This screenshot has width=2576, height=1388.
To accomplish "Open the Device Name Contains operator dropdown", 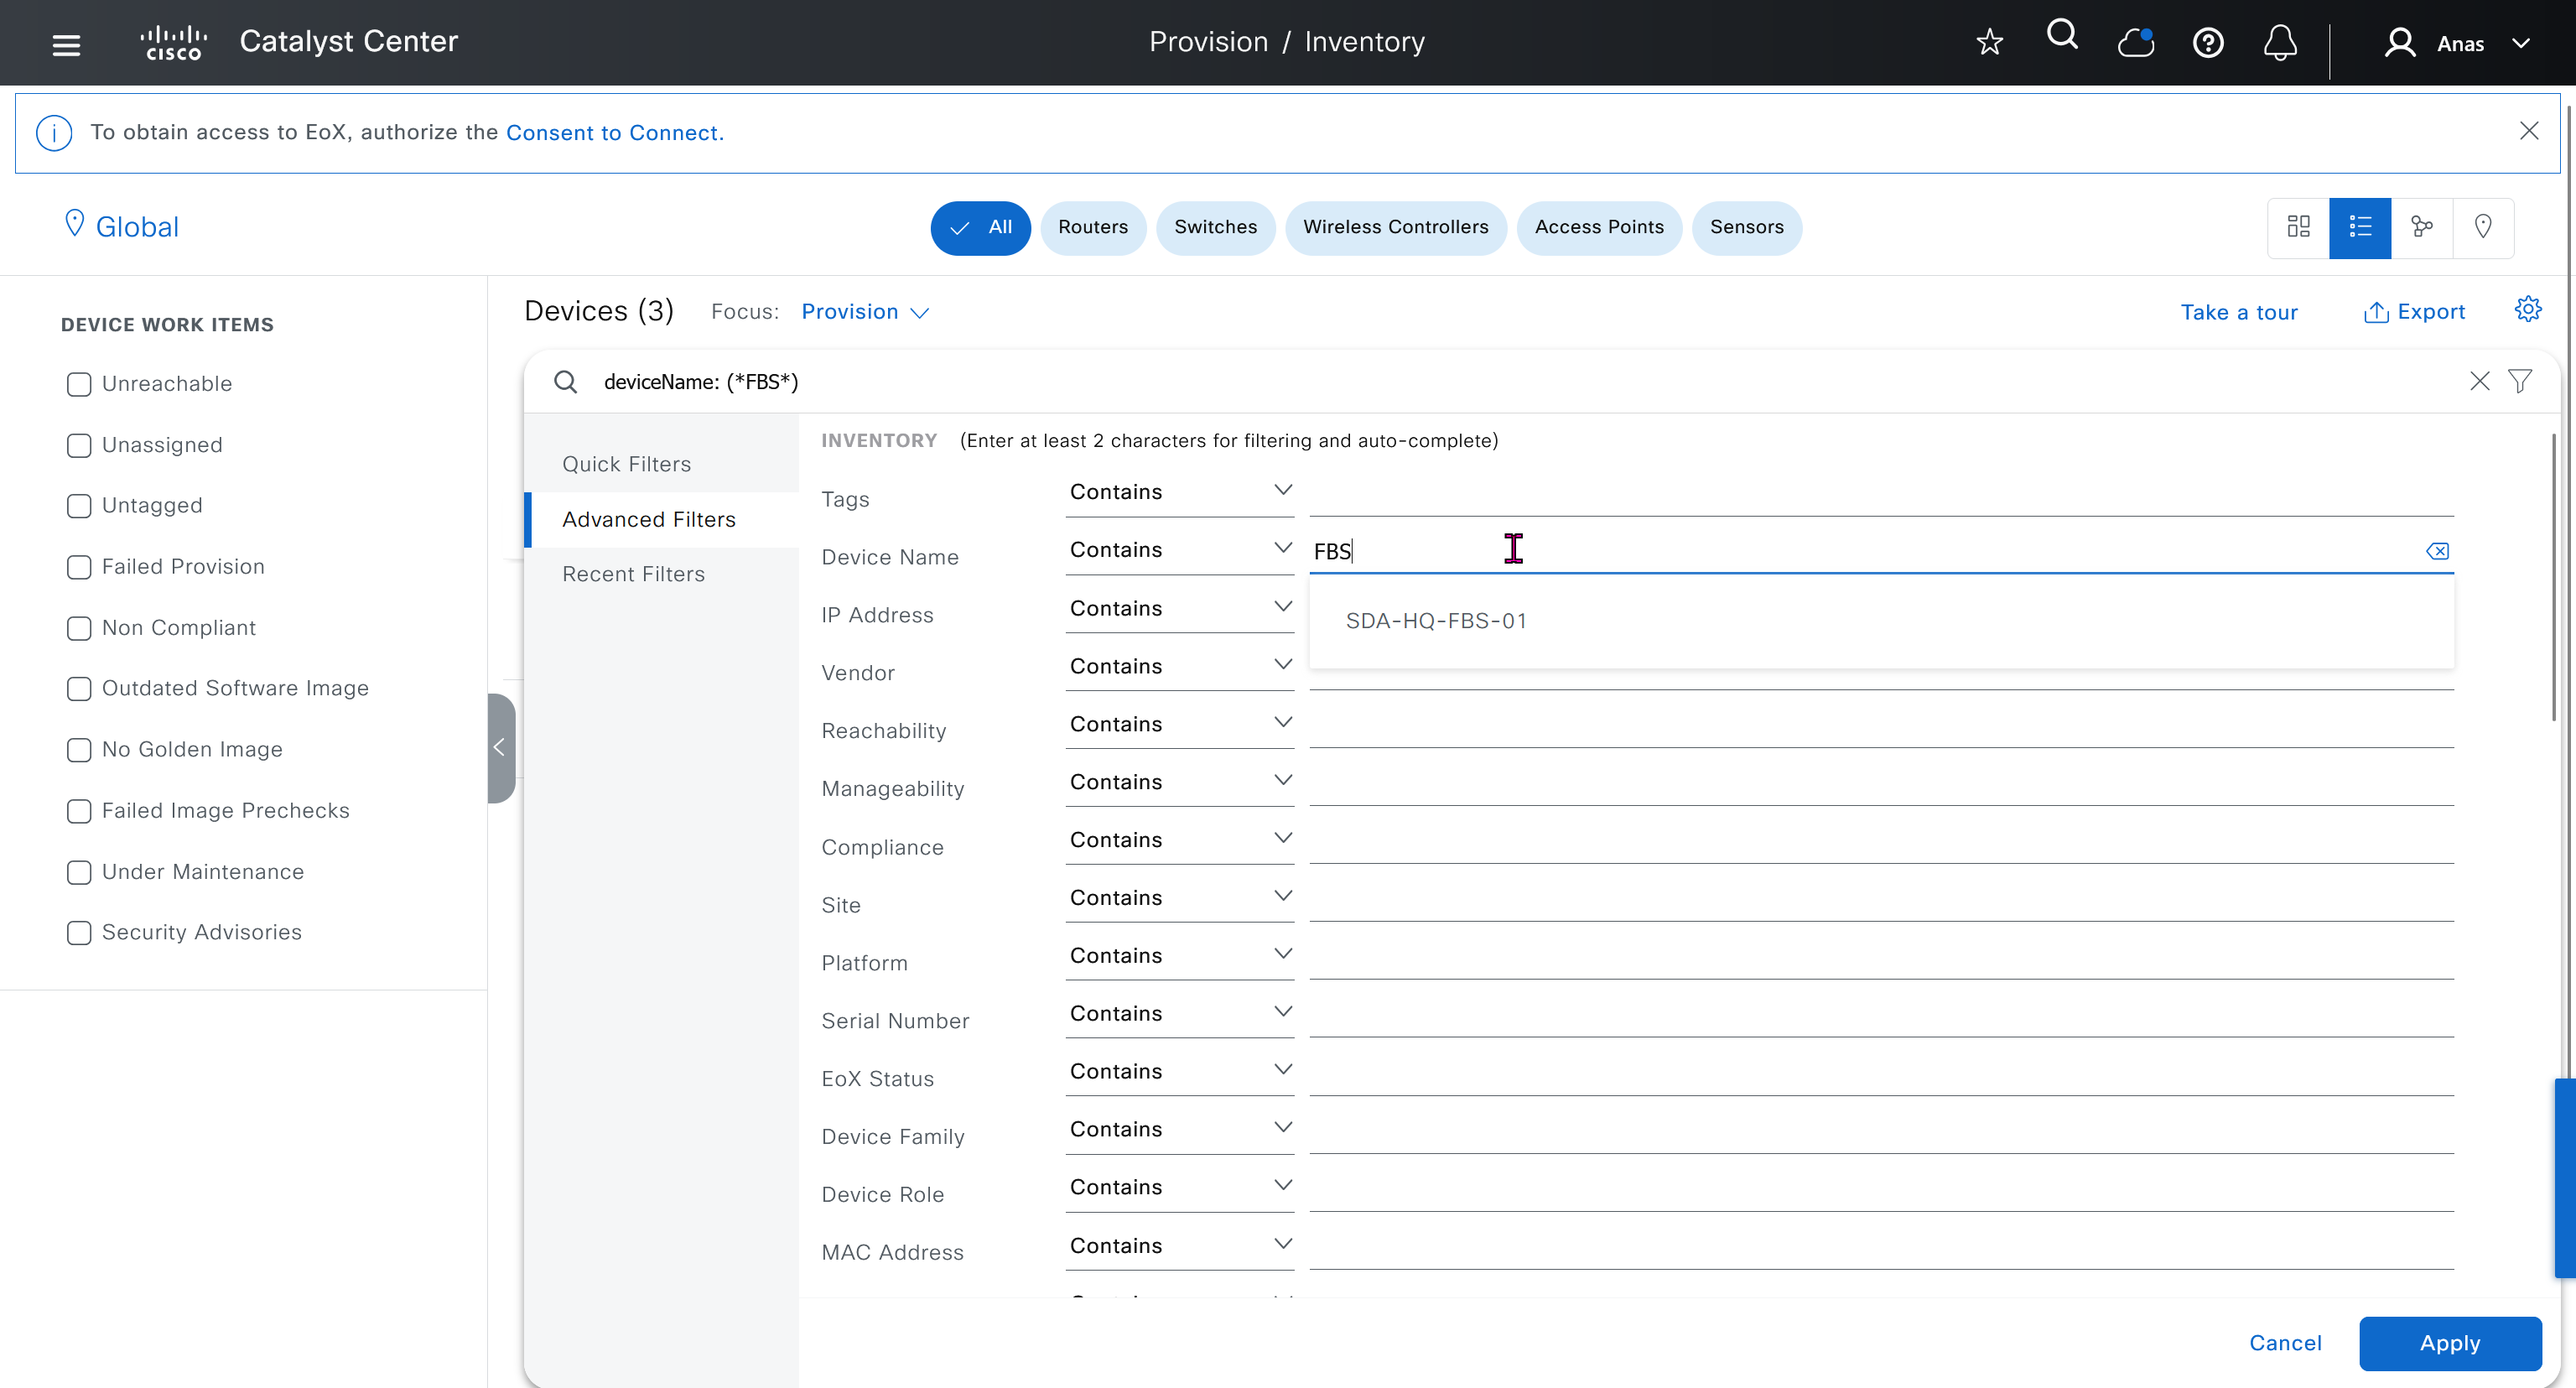I will tap(1179, 549).
